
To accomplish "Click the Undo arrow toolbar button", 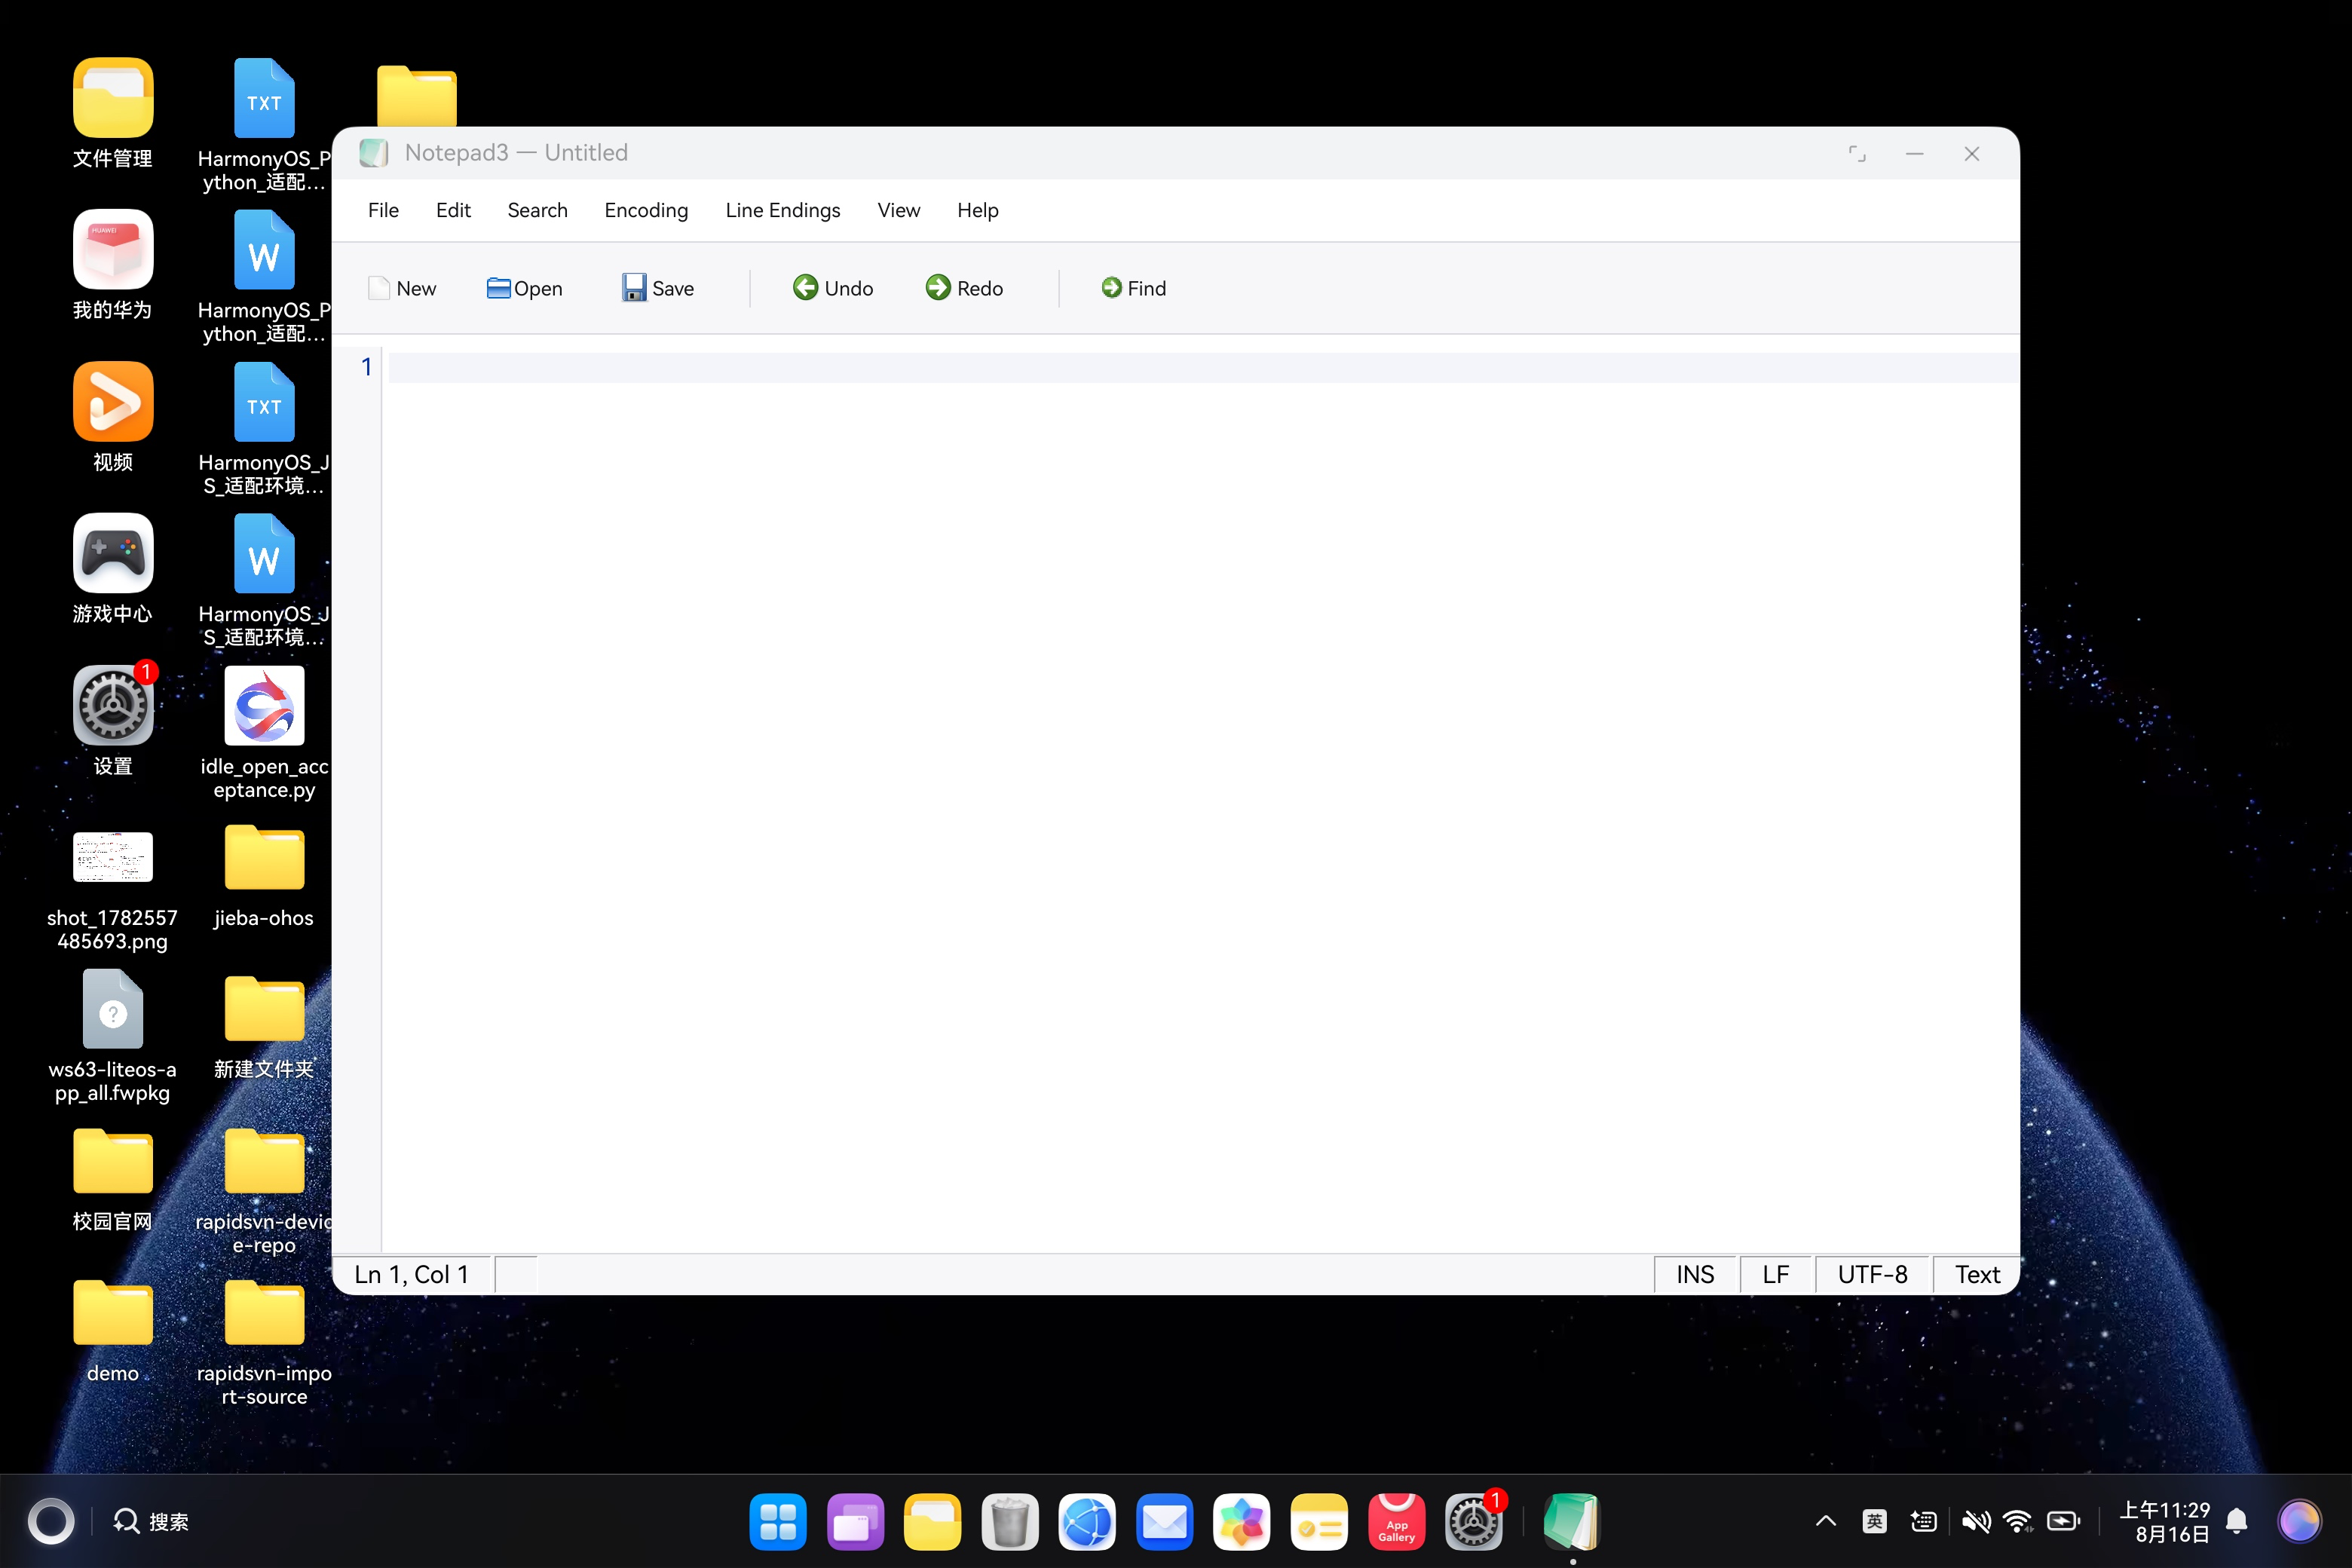I will 832,288.
